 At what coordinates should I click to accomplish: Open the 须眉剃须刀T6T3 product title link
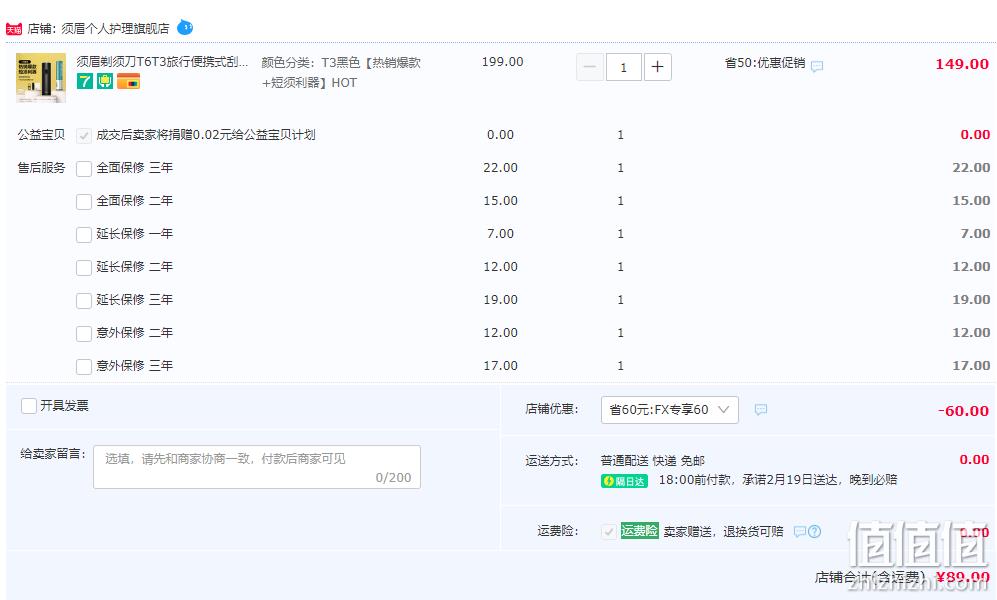pos(162,62)
